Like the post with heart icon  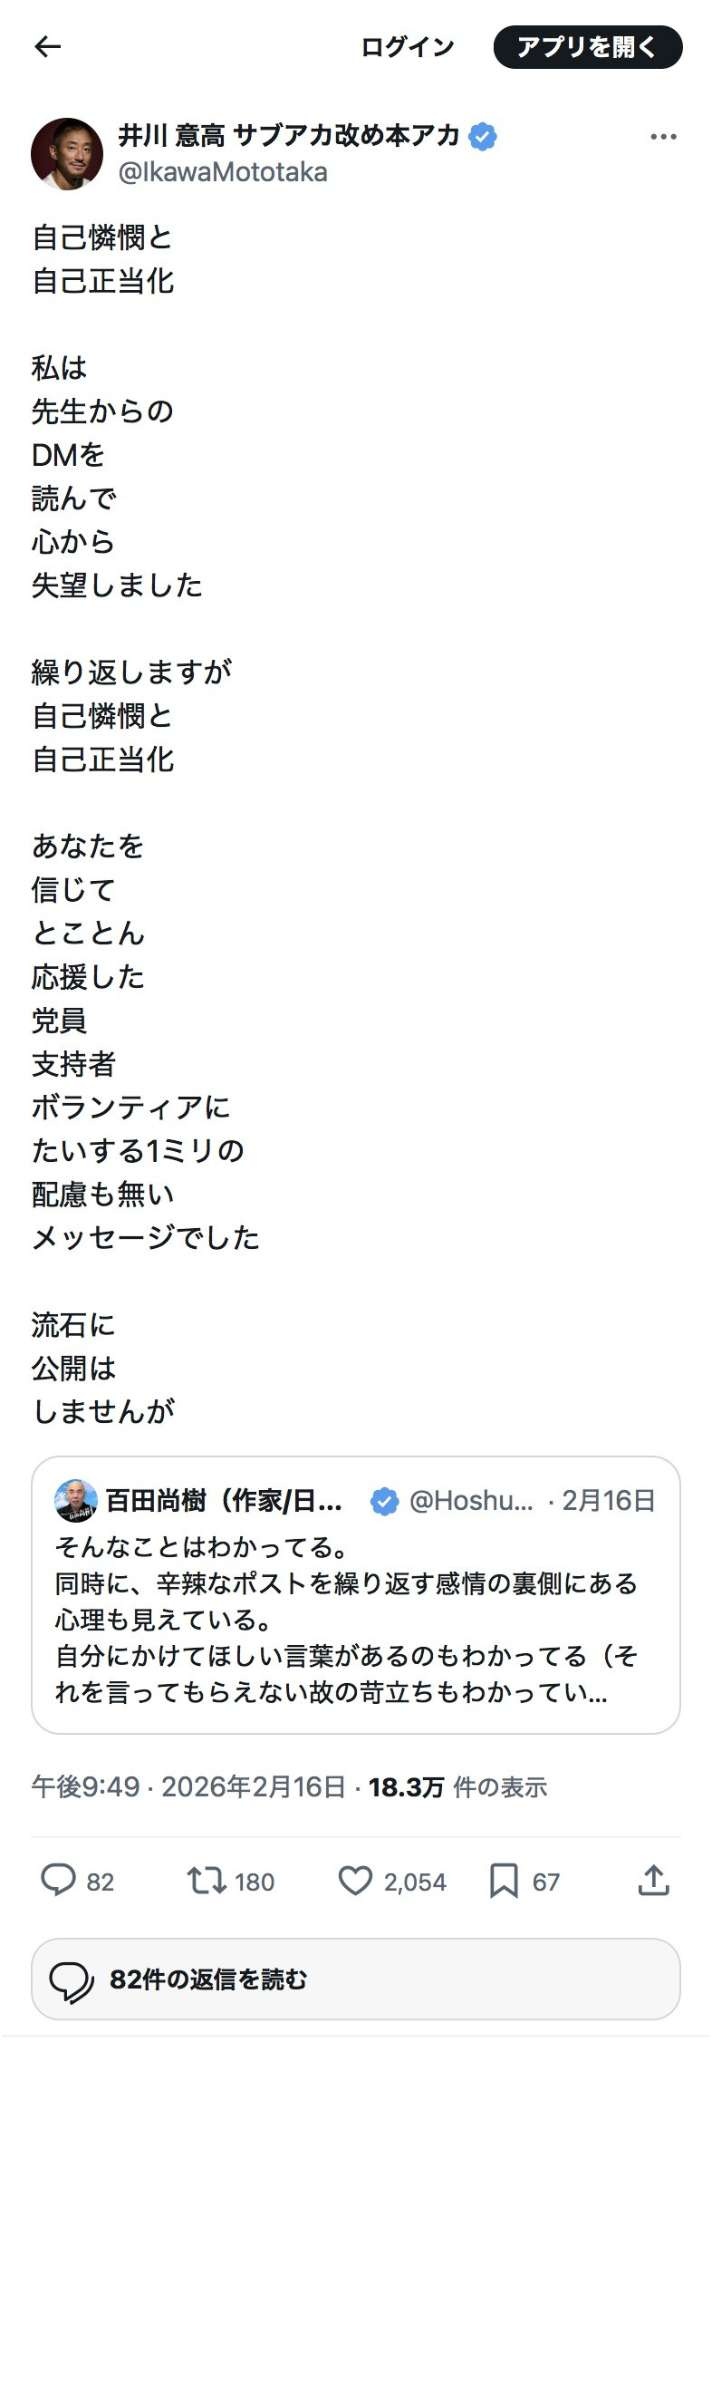coord(355,1880)
